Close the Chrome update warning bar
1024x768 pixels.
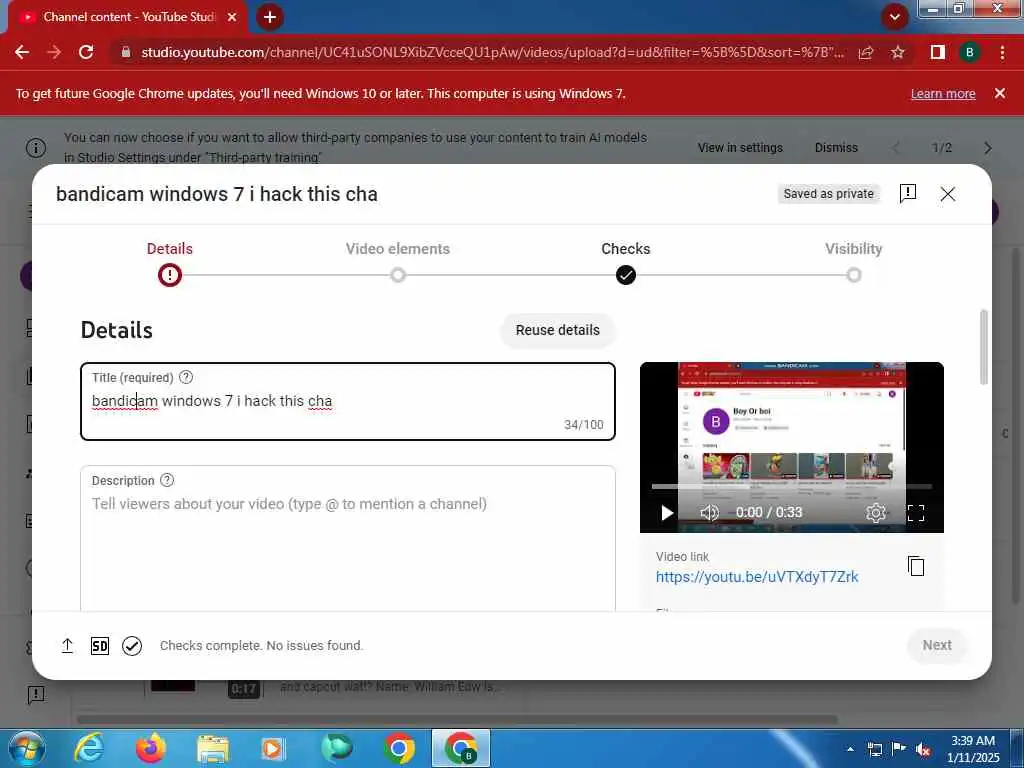click(x=1000, y=93)
